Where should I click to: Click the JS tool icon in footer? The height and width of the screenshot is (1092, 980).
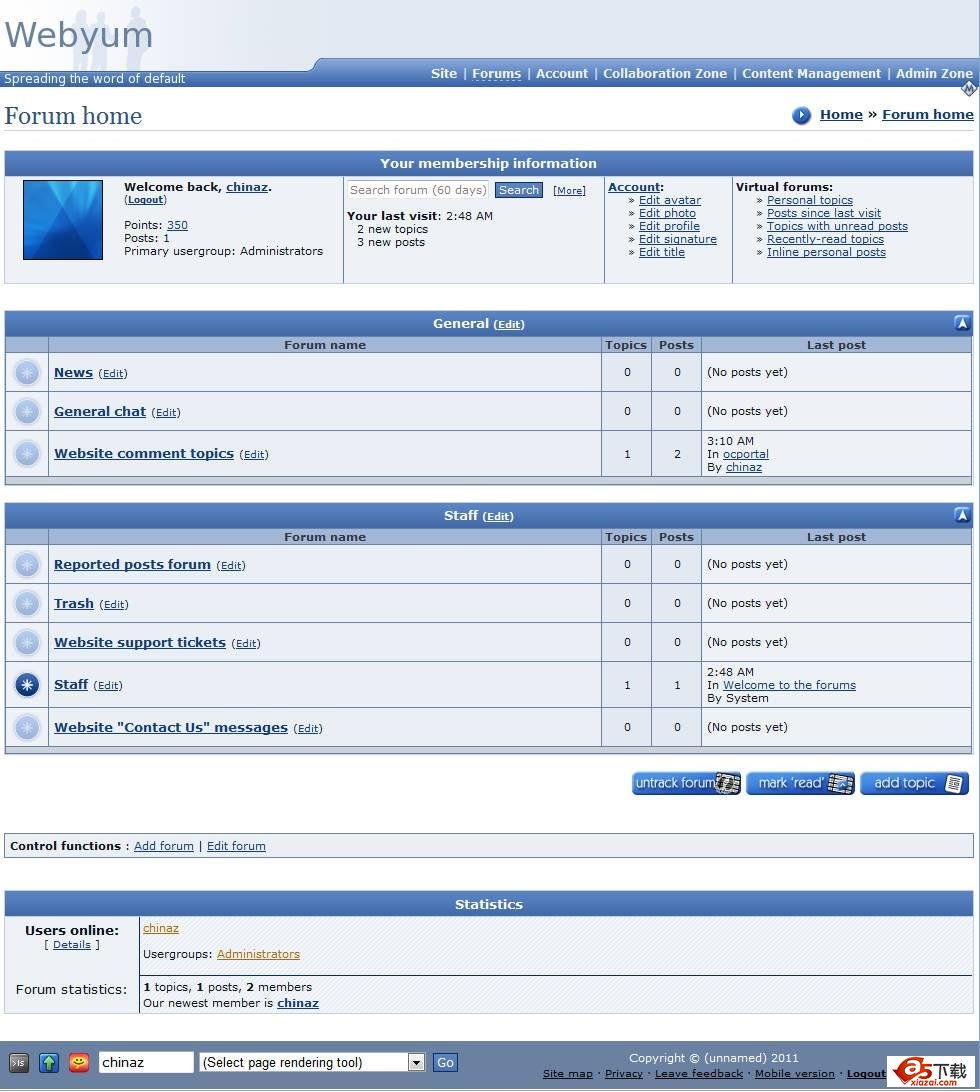point(19,1063)
